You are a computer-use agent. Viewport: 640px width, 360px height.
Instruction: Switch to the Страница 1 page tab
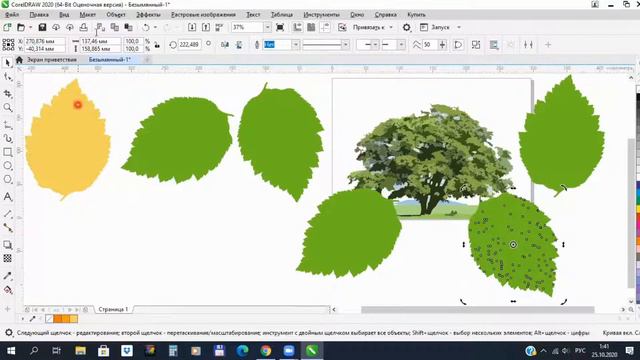coord(113,309)
